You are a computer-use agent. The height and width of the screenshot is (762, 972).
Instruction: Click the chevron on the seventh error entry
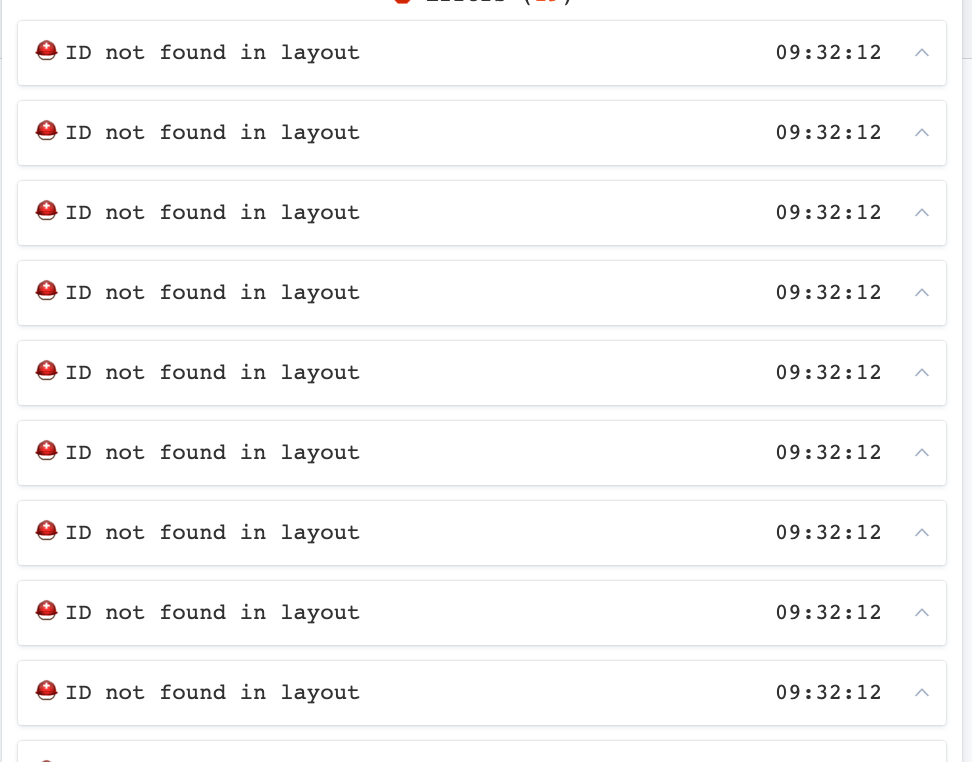[x=921, y=532]
